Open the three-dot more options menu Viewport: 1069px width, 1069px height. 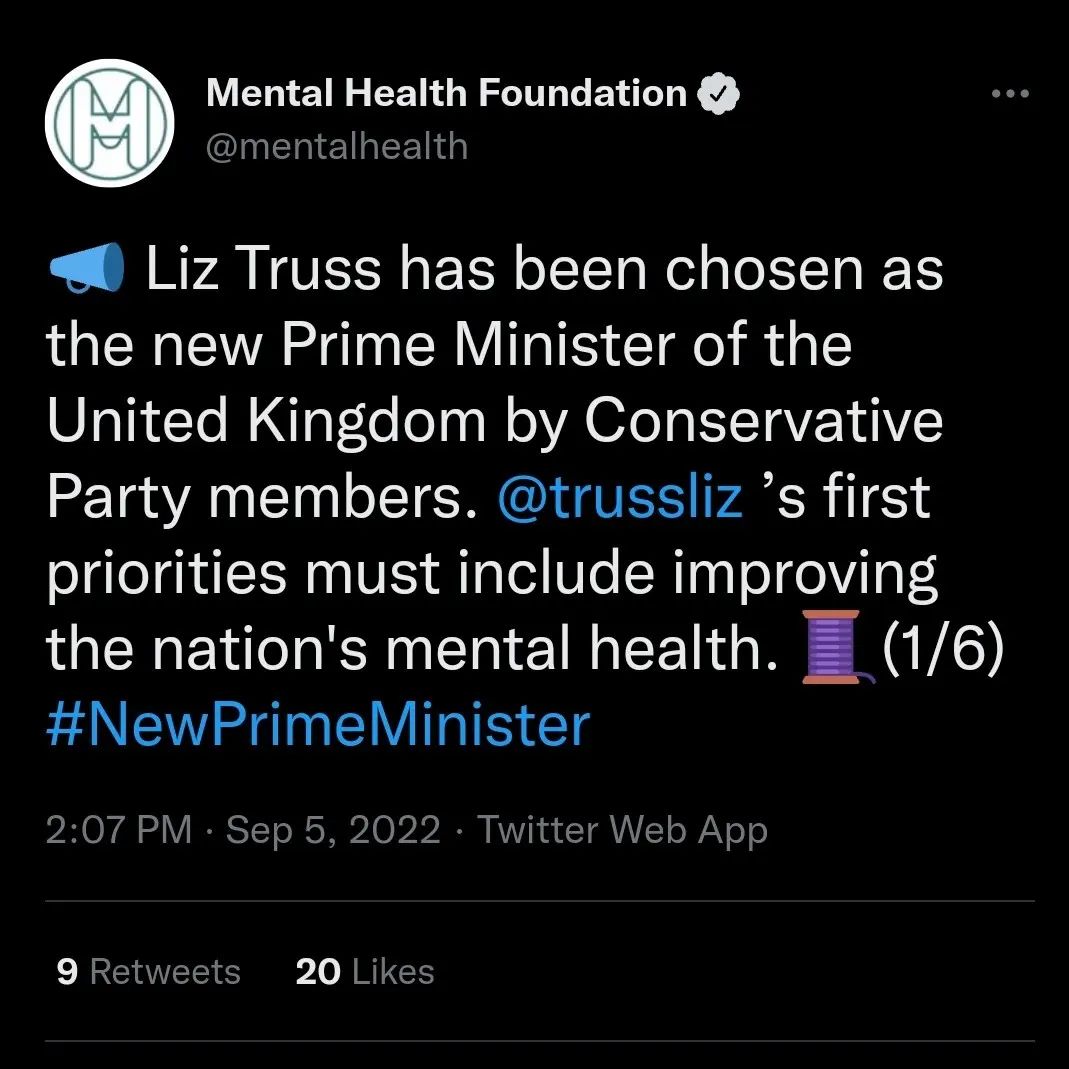(x=1010, y=93)
